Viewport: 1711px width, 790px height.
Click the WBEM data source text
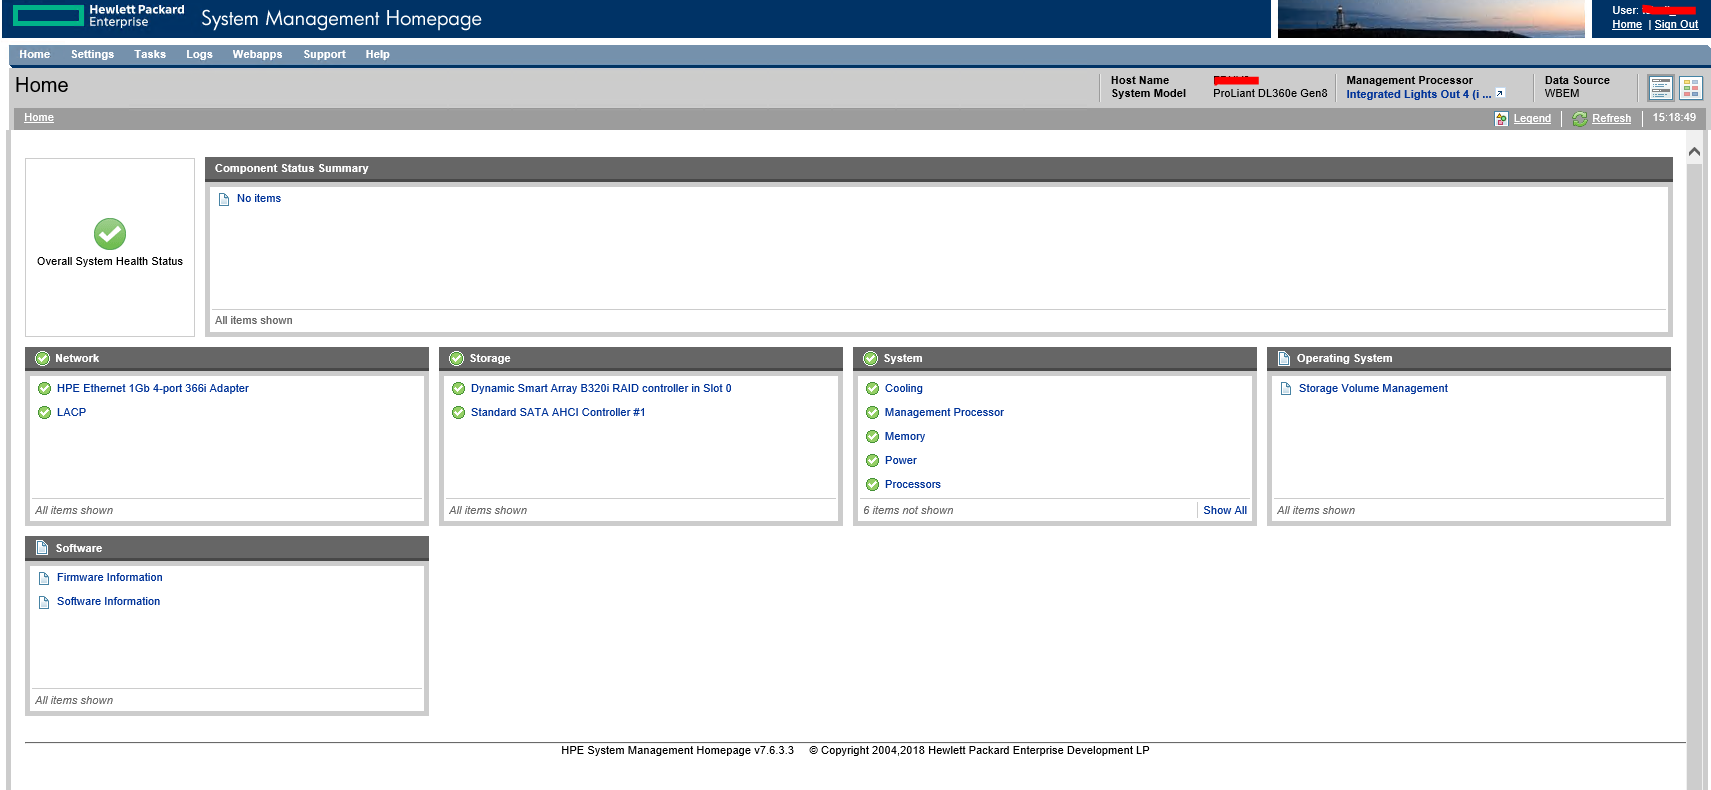tap(1562, 94)
